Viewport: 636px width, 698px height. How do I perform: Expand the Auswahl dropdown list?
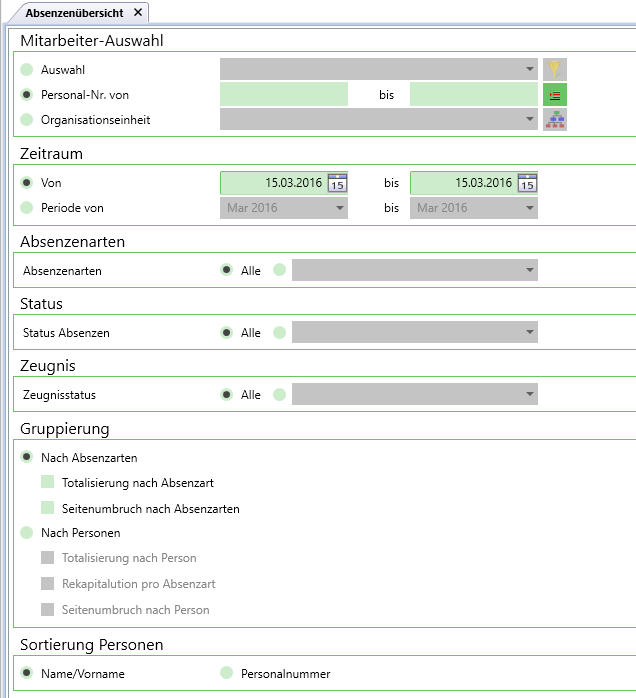click(x=379, y=69)
